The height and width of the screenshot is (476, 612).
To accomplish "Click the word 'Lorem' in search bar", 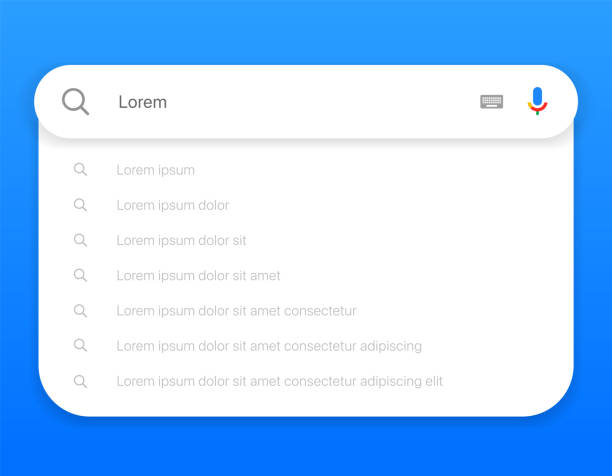I will pyautogui.click(x=142, y=102).
